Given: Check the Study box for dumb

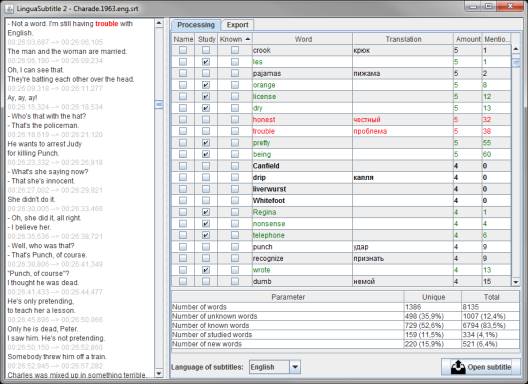Looking at the screenshot, I should tap(206, 281).
